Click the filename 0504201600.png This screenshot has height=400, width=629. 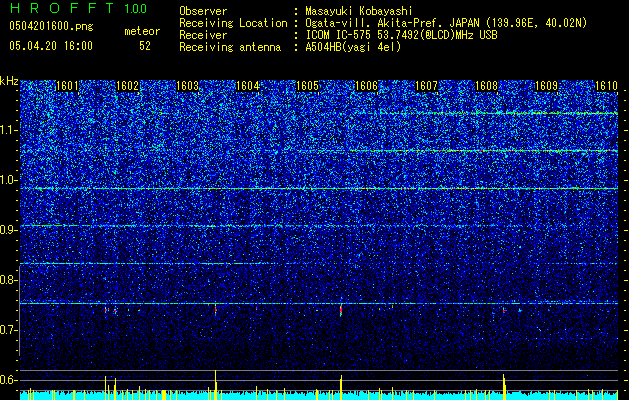point(51,27)
